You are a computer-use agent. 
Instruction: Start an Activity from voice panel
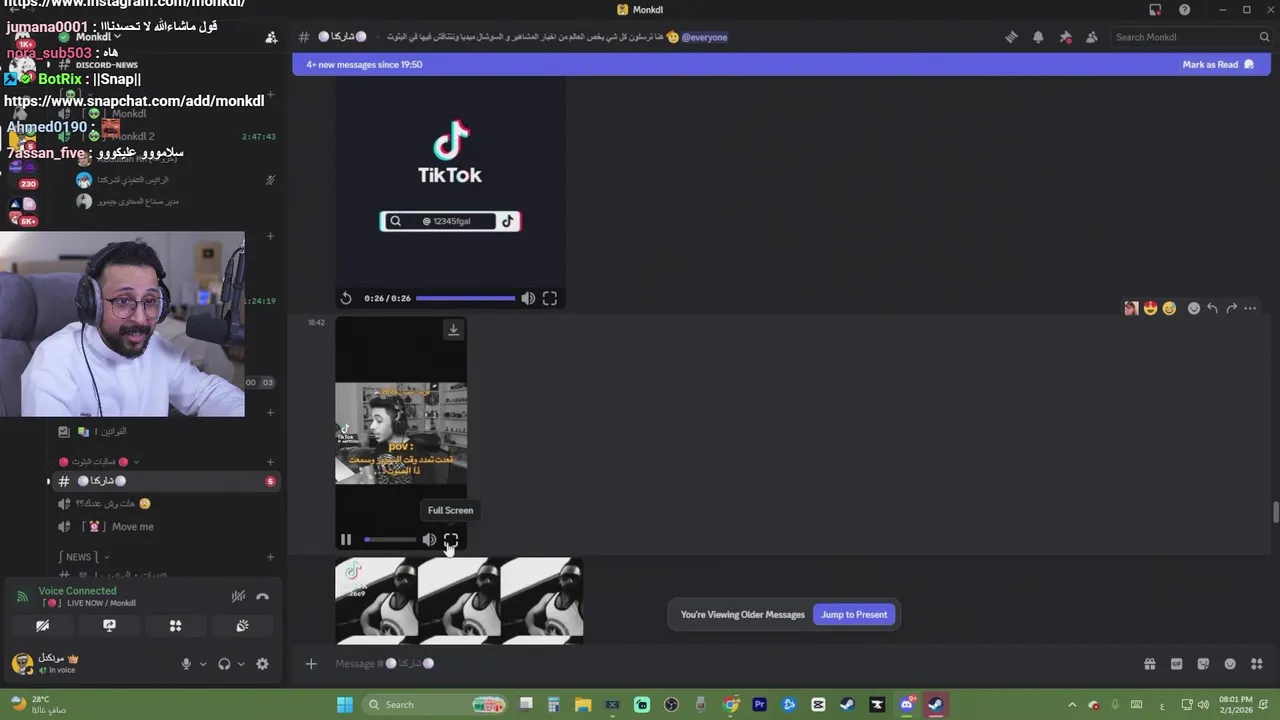tap(175, 626)
